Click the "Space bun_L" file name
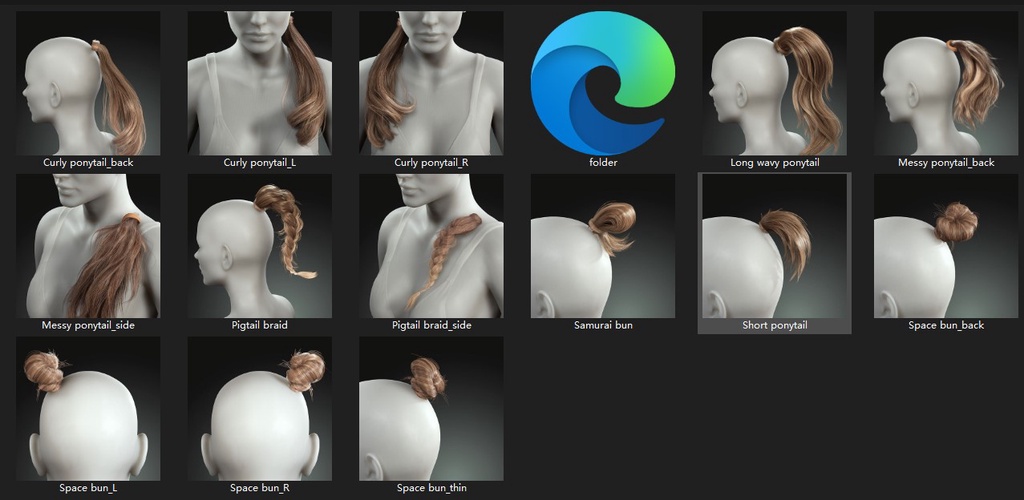 [x=88, y=488]
